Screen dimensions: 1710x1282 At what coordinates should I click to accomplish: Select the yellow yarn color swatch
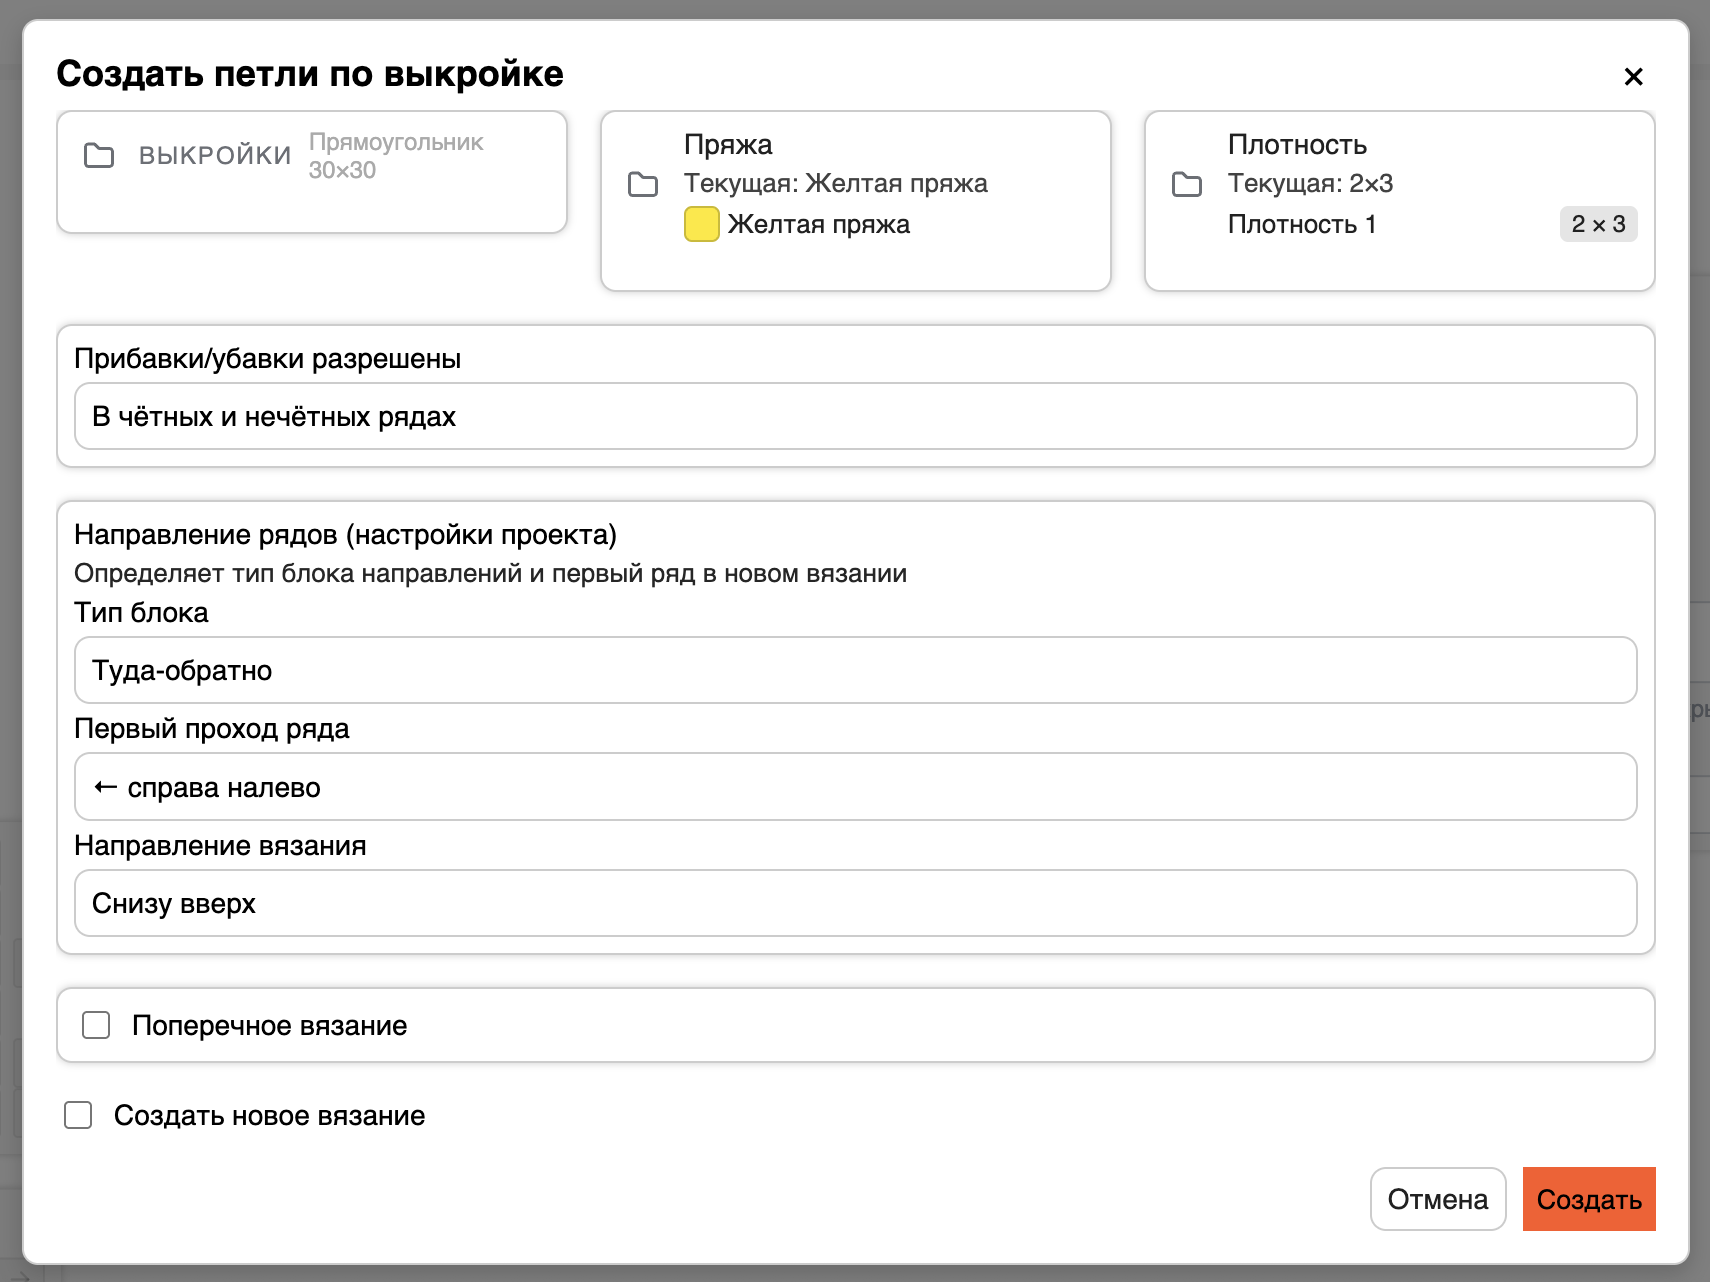701,224
